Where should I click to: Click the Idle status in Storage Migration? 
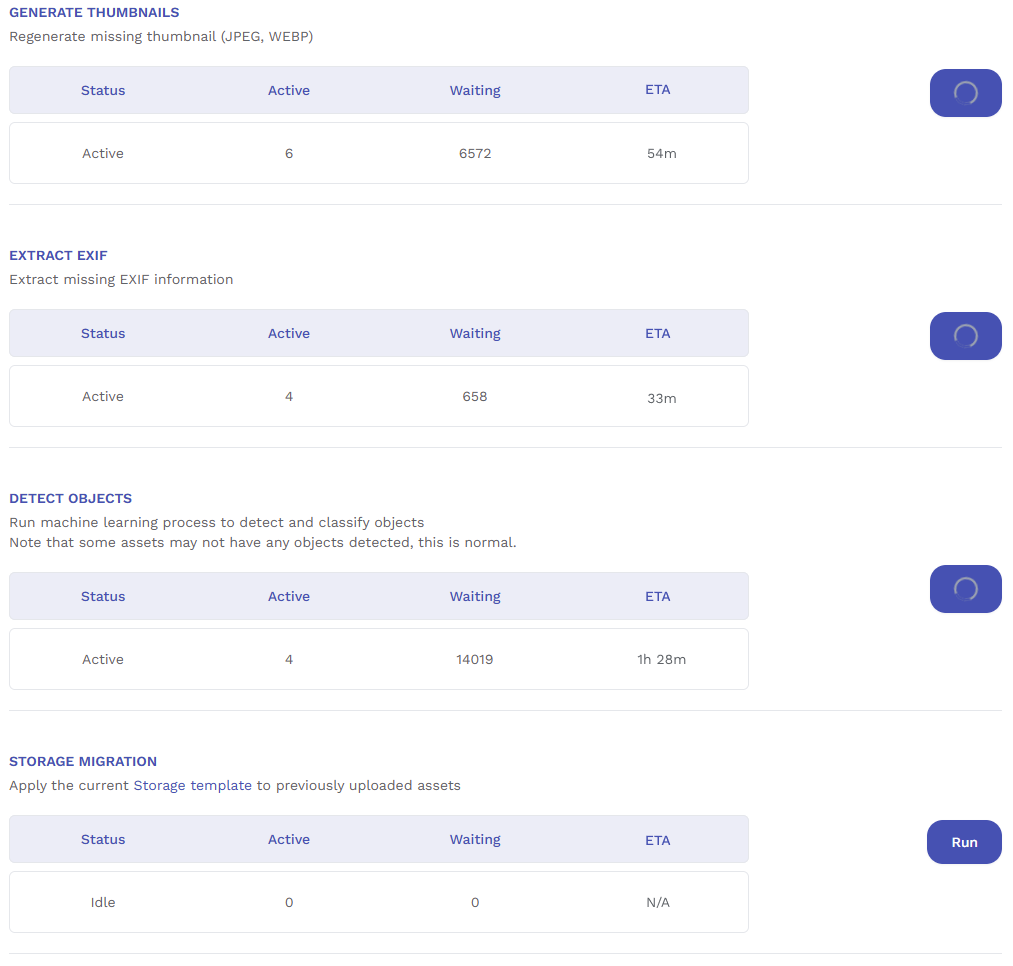103,902
